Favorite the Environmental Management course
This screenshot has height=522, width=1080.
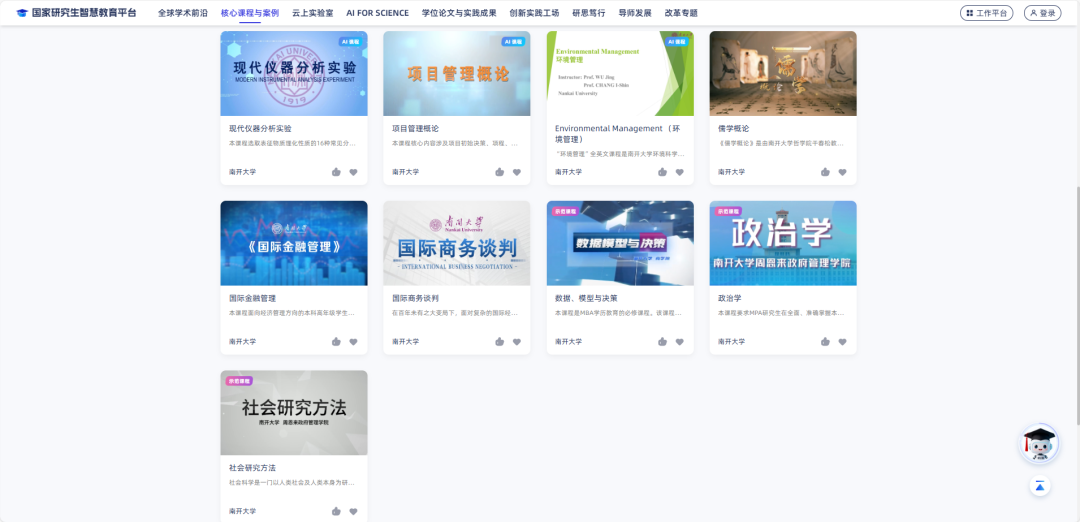click(x=679, y=172)
